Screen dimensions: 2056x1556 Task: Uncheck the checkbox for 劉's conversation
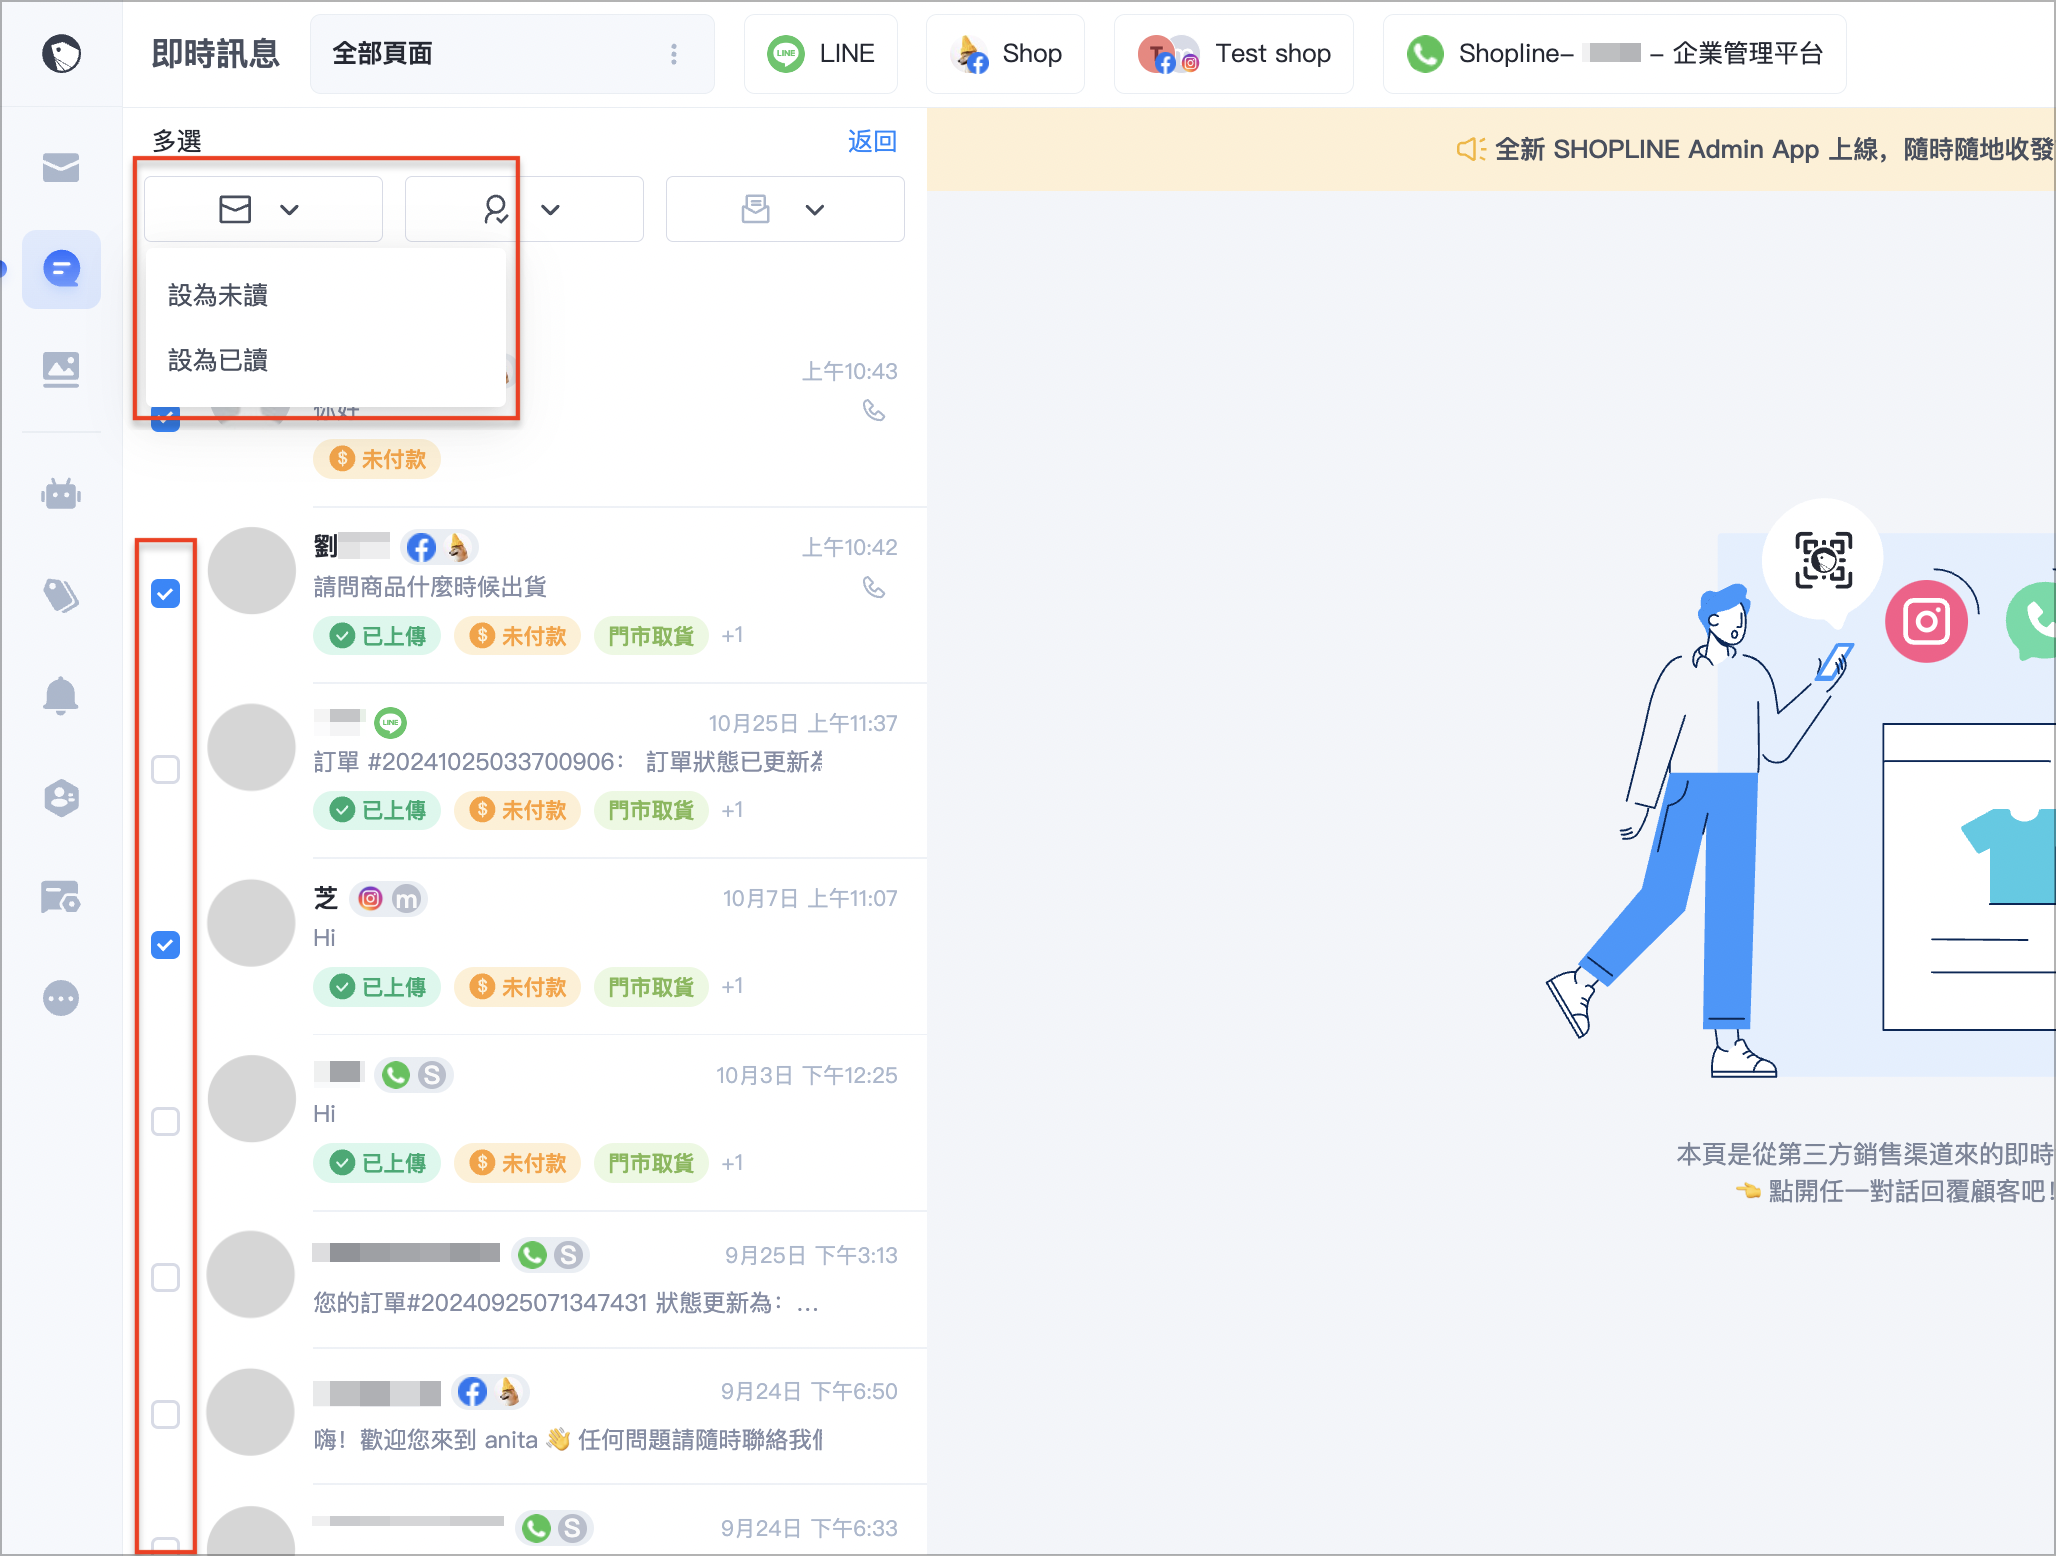(165, 593)
